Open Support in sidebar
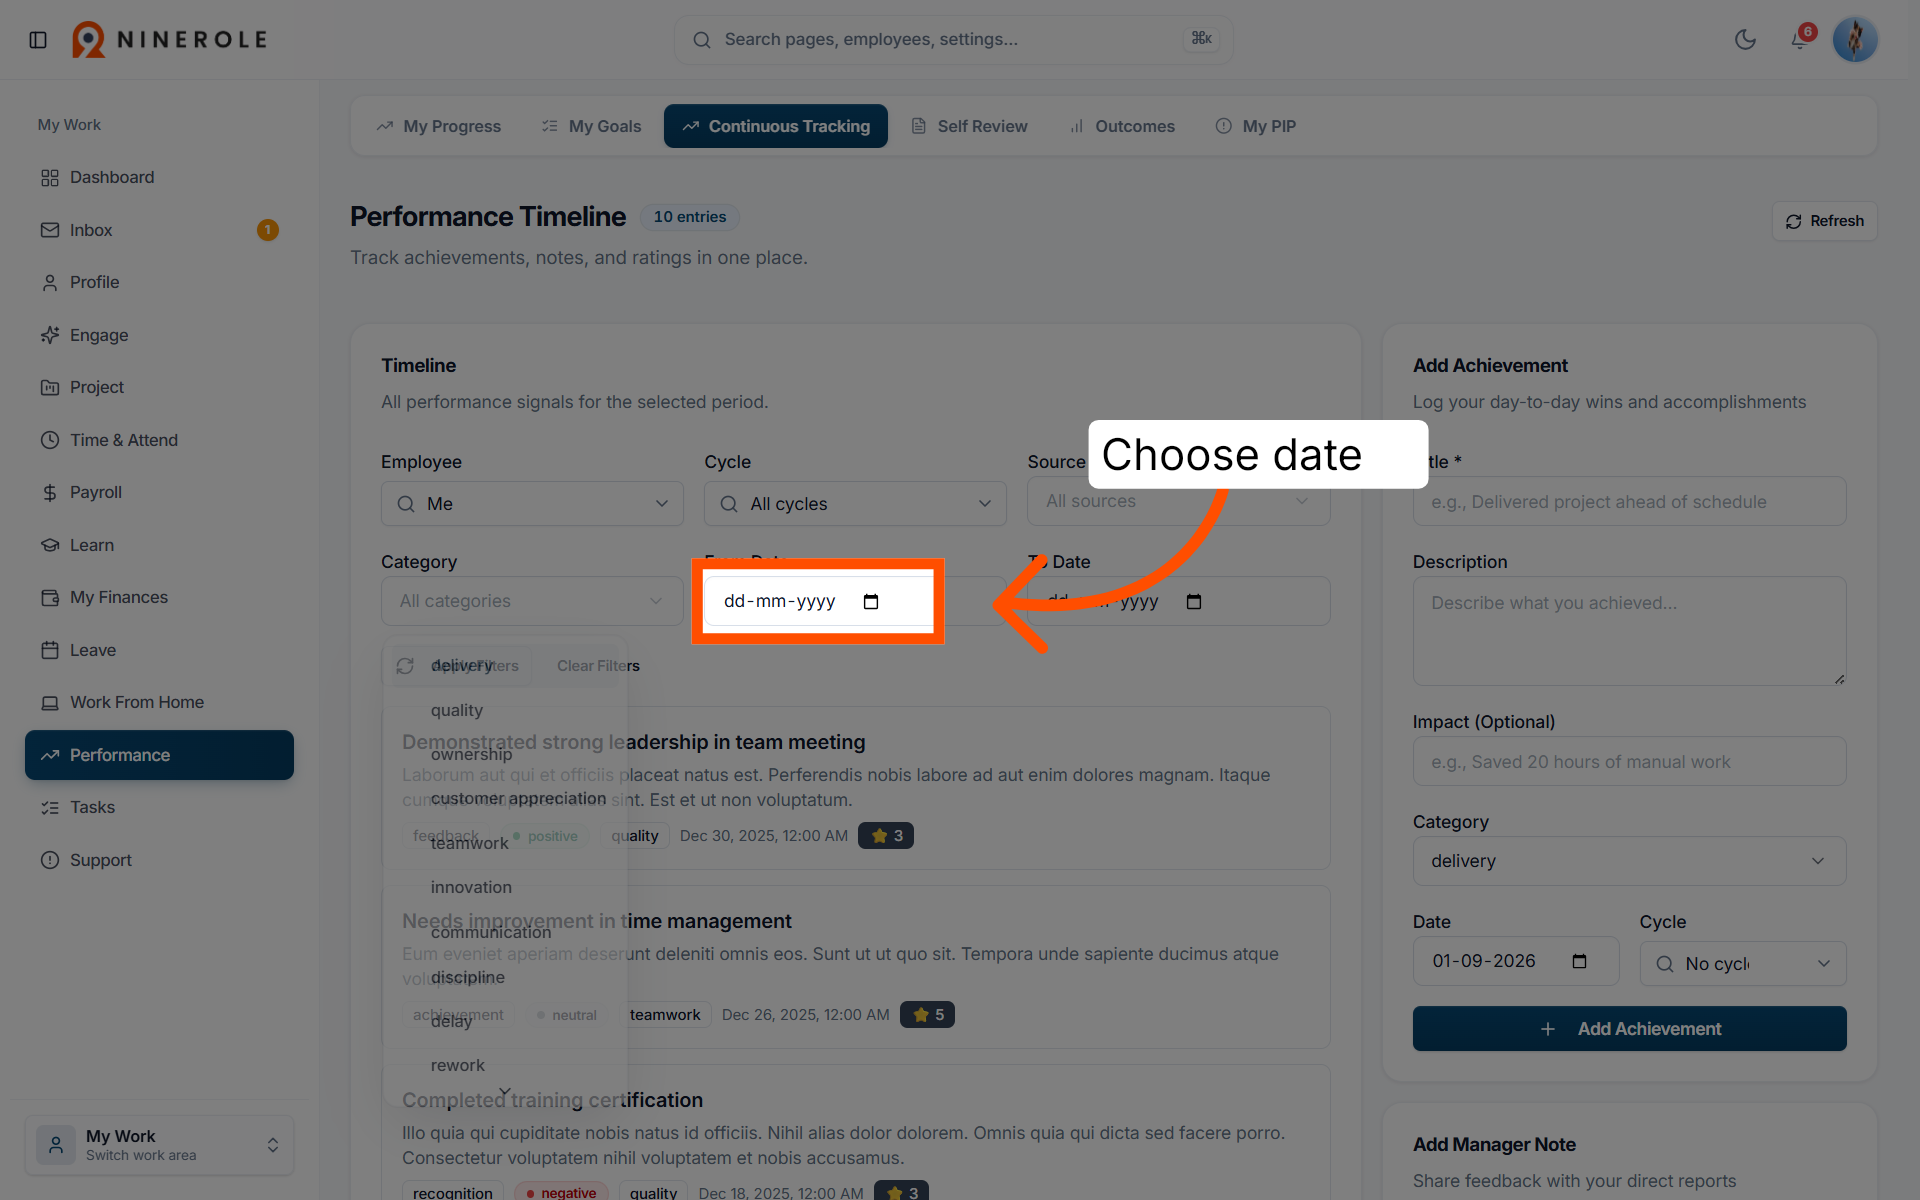Screen dimensions: 1920x1200 point(160,860)
